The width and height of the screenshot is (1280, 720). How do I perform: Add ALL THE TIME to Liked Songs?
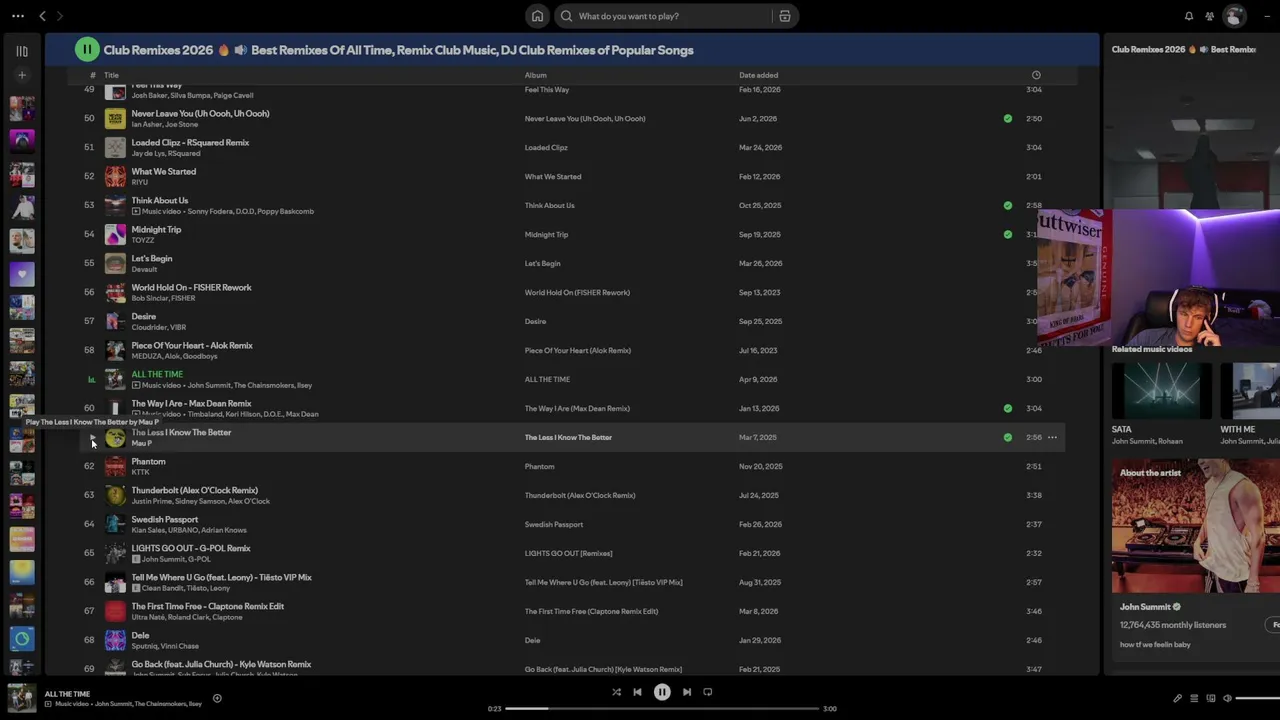217,698
